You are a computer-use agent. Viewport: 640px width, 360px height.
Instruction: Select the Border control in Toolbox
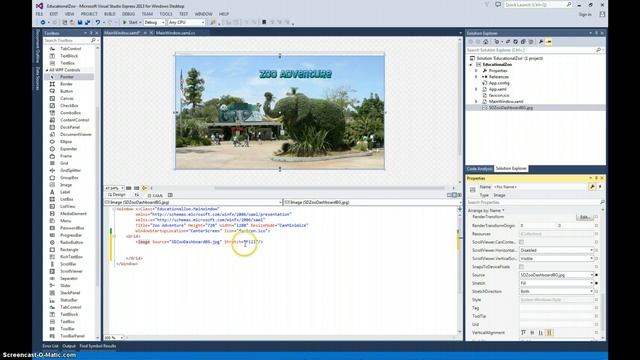(x=69, y=84)
